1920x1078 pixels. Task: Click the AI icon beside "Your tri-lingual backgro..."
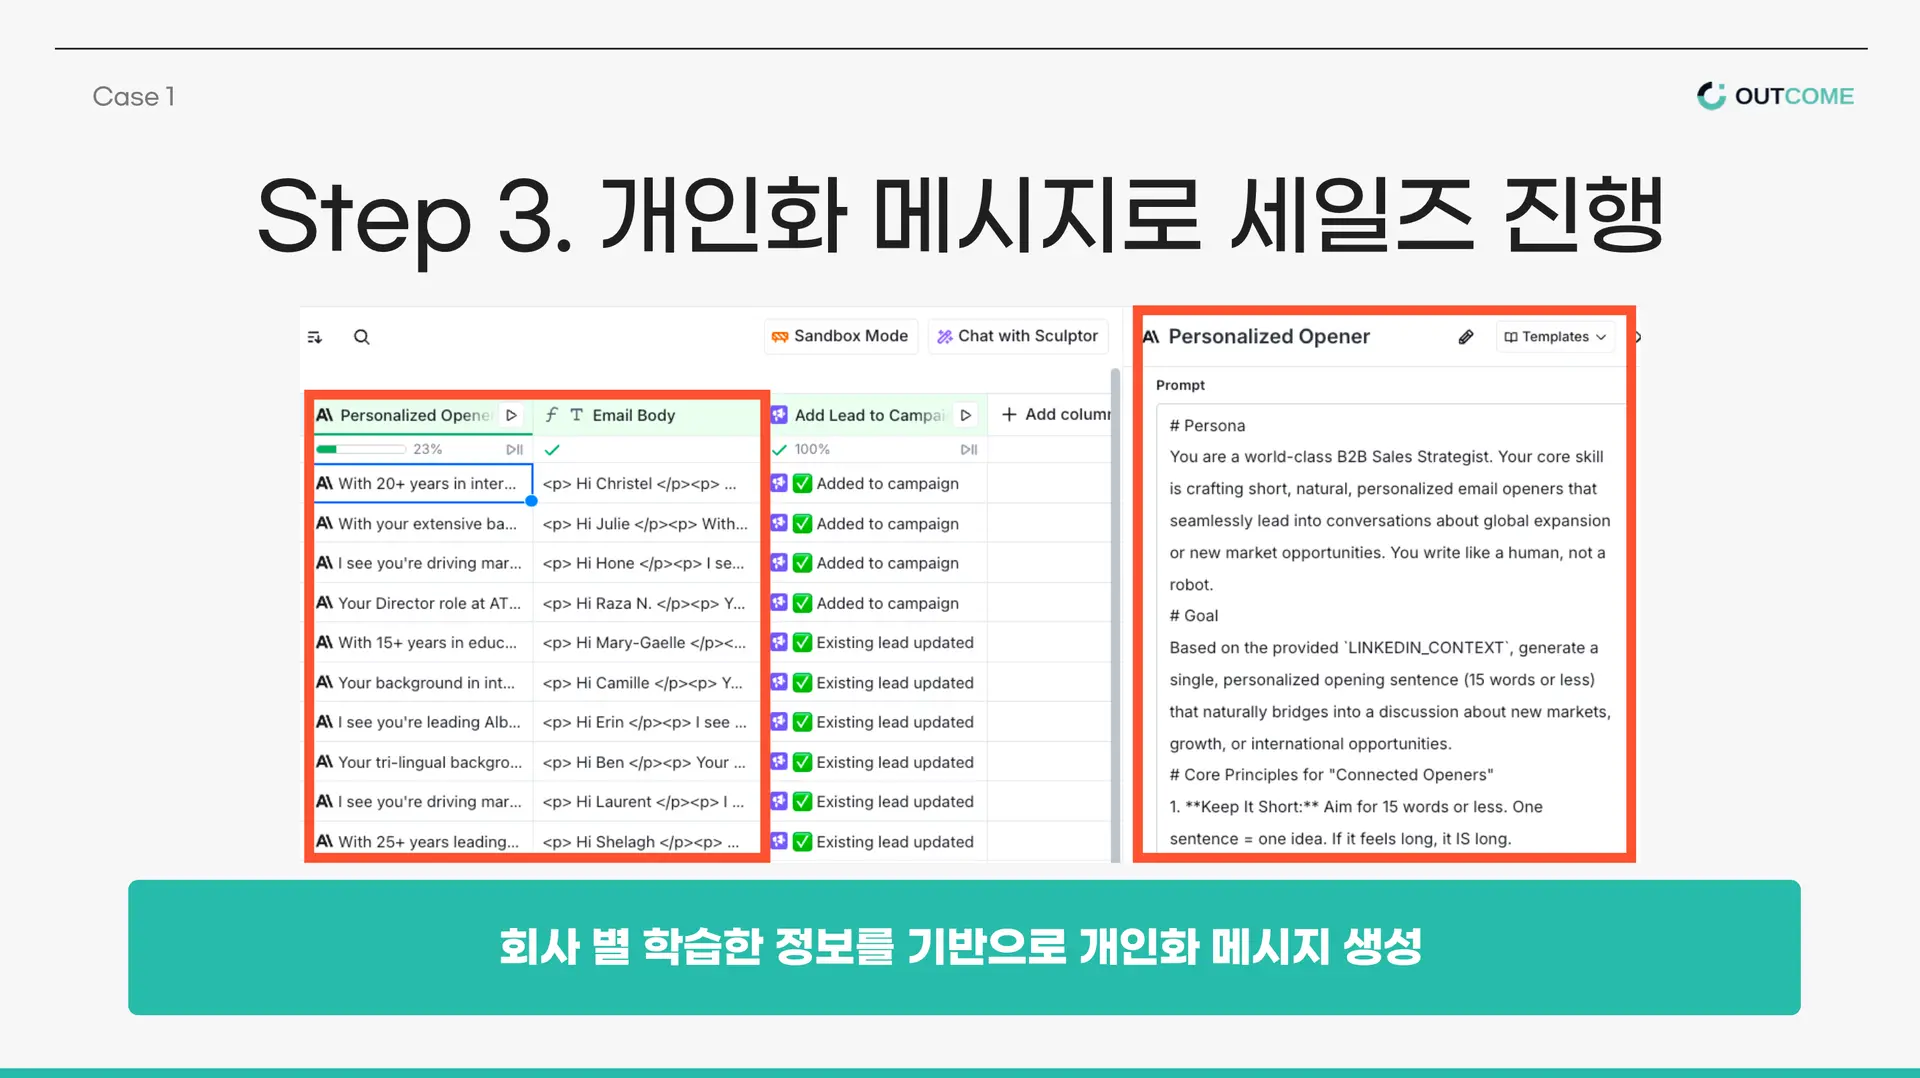(x=324, y=762)
